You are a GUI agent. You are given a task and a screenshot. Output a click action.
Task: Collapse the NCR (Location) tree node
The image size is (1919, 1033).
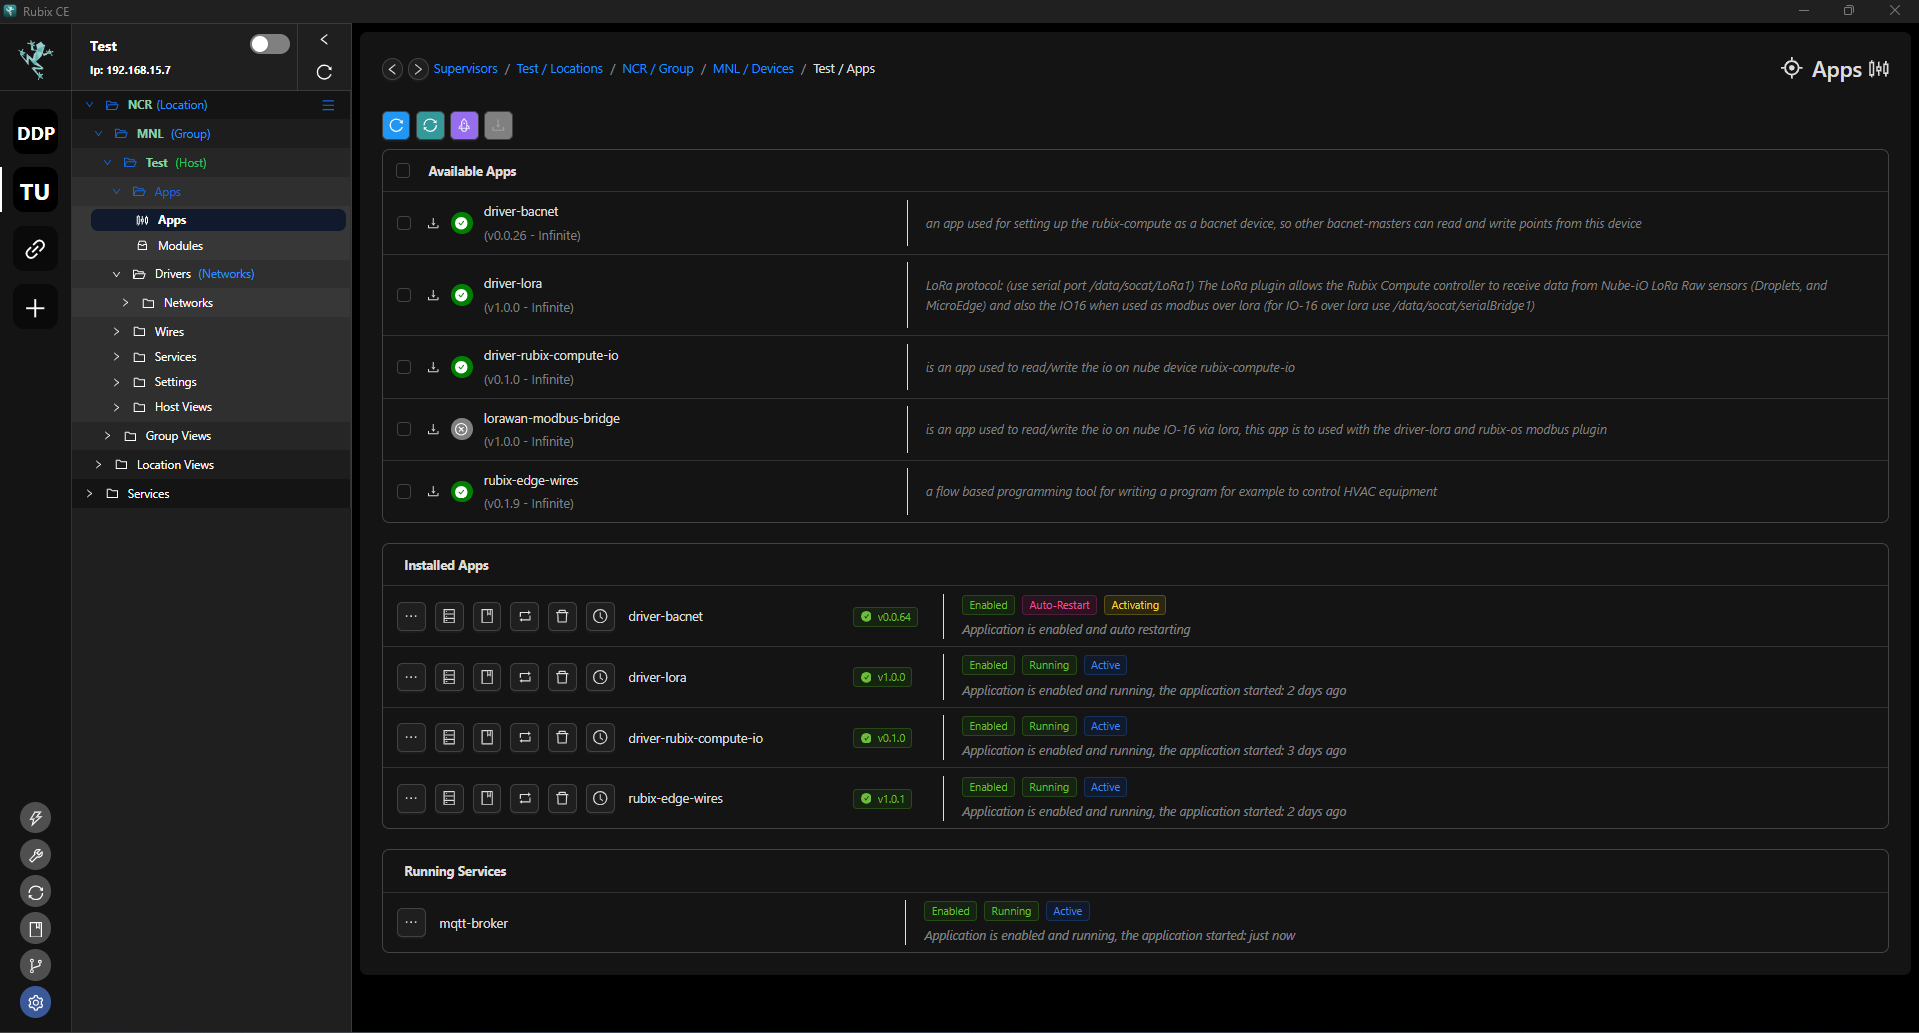pos(89,105)
